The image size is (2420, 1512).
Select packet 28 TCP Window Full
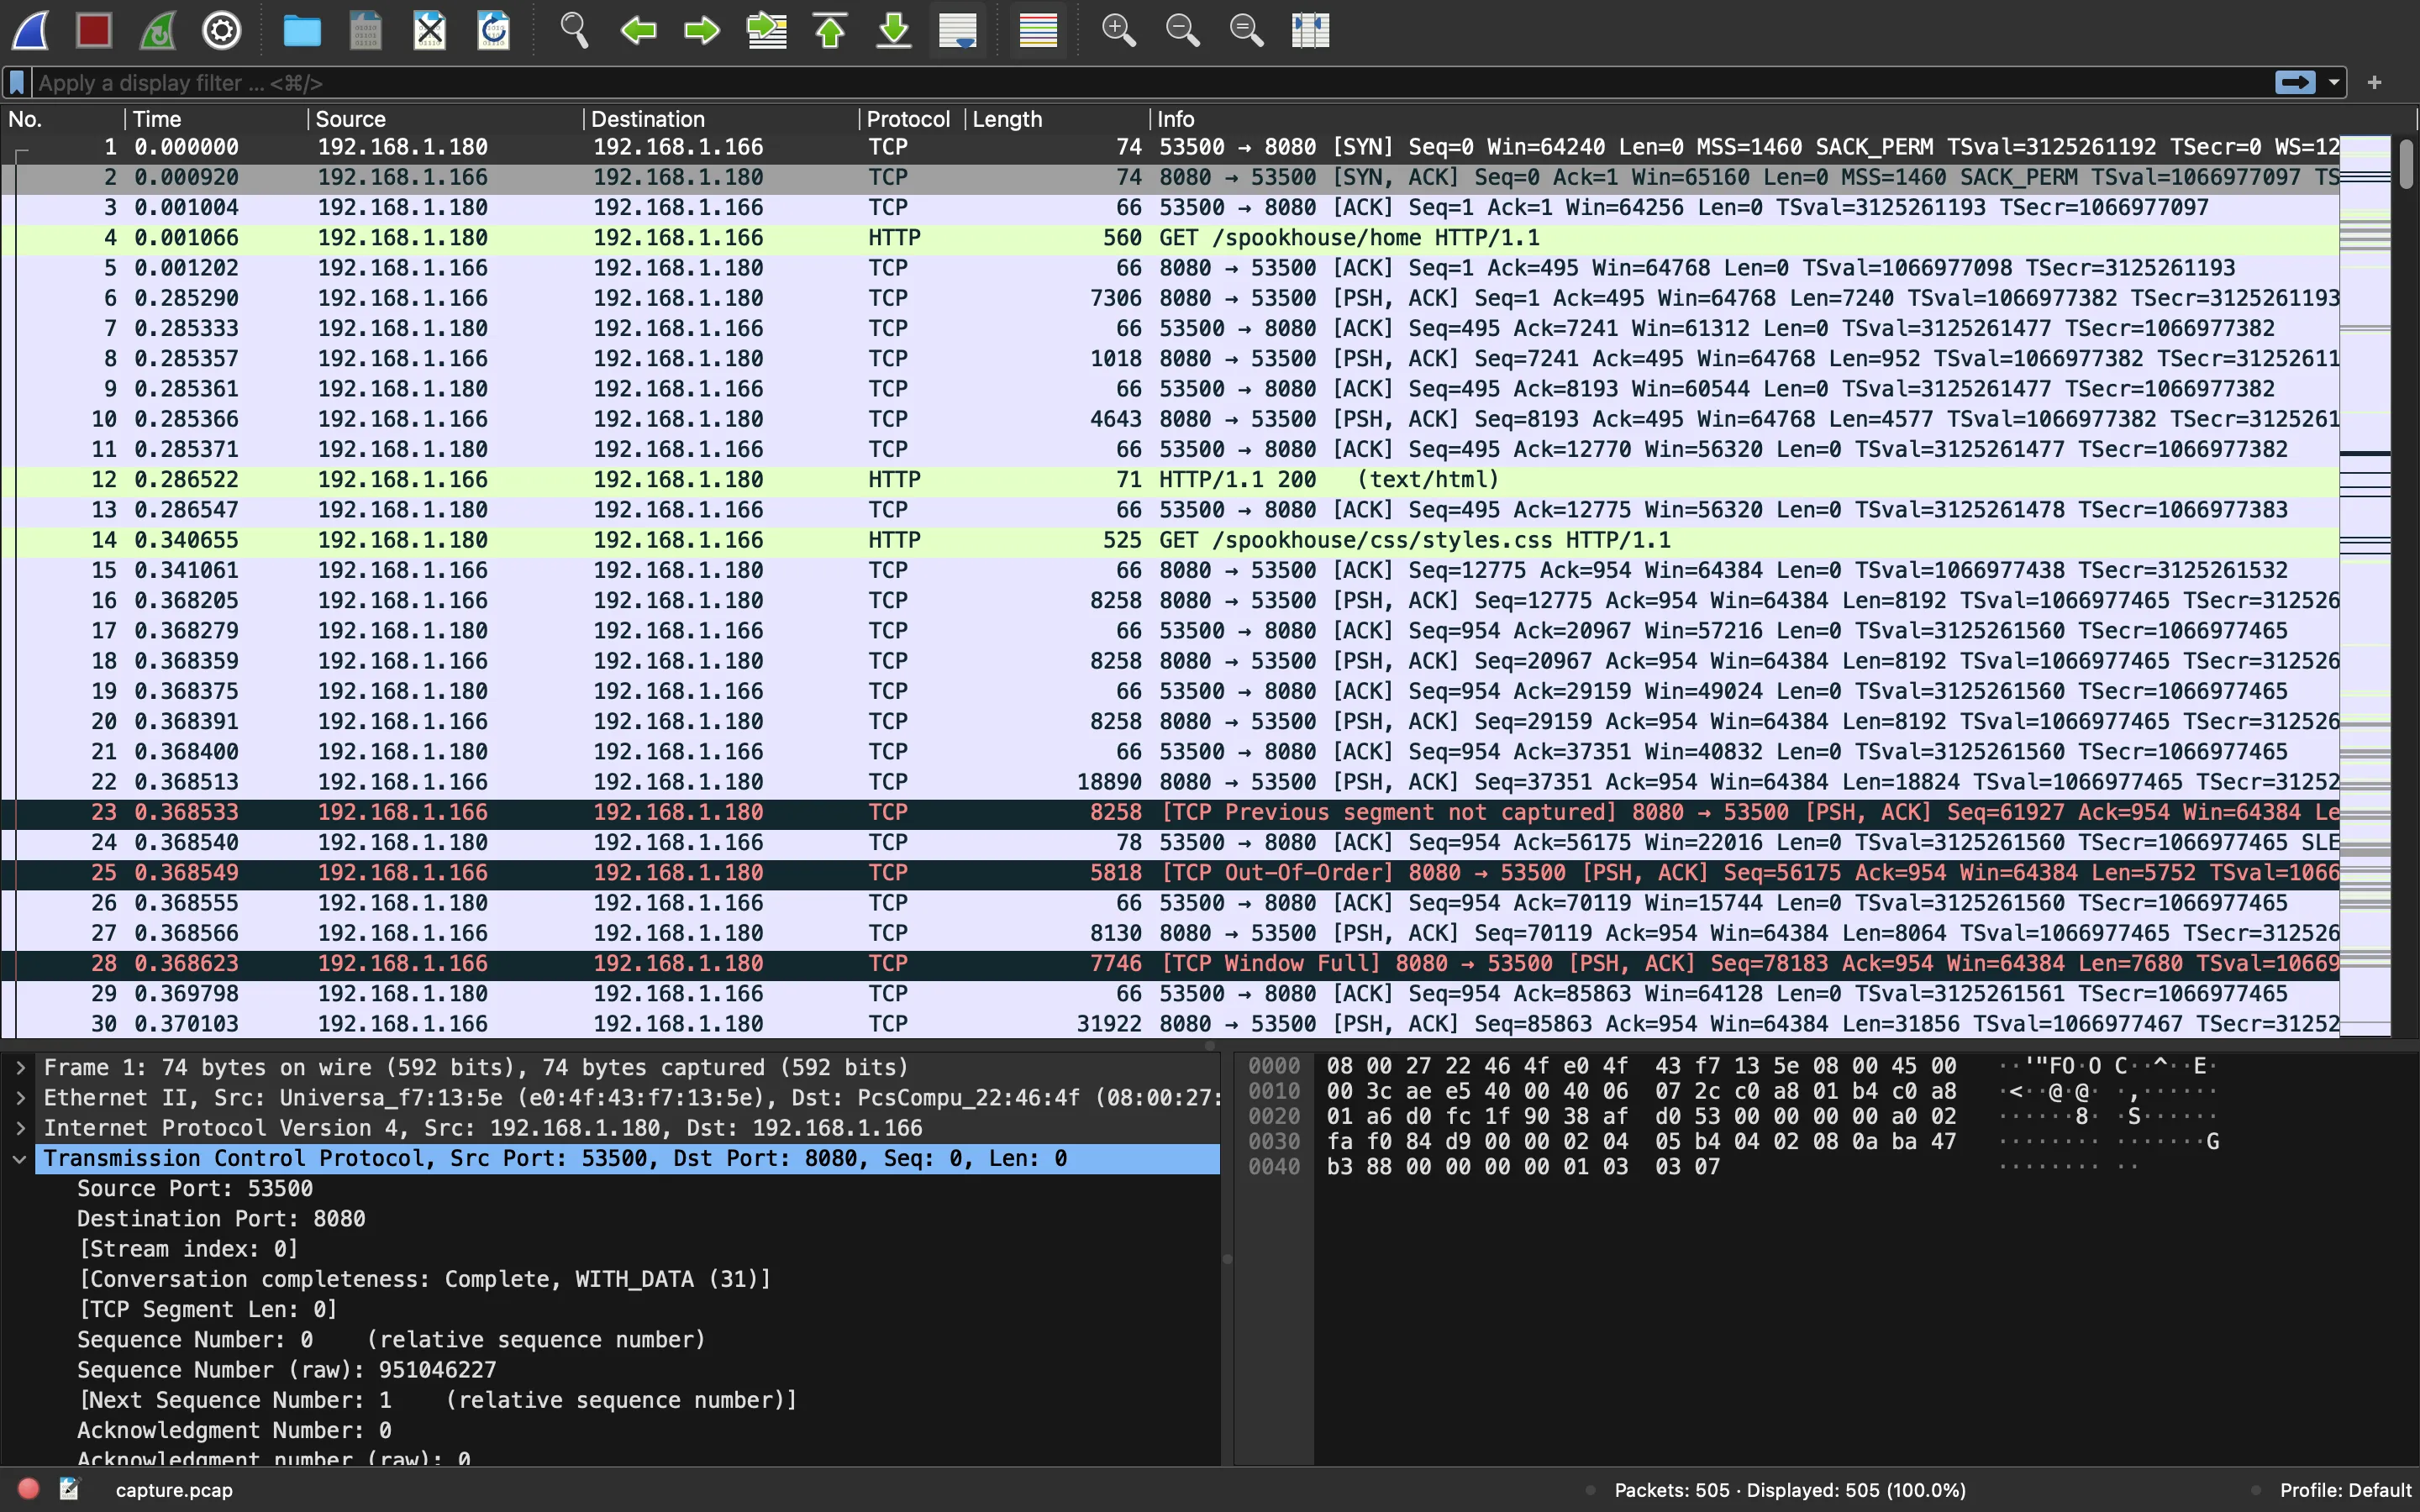(x=1170, y=964)
